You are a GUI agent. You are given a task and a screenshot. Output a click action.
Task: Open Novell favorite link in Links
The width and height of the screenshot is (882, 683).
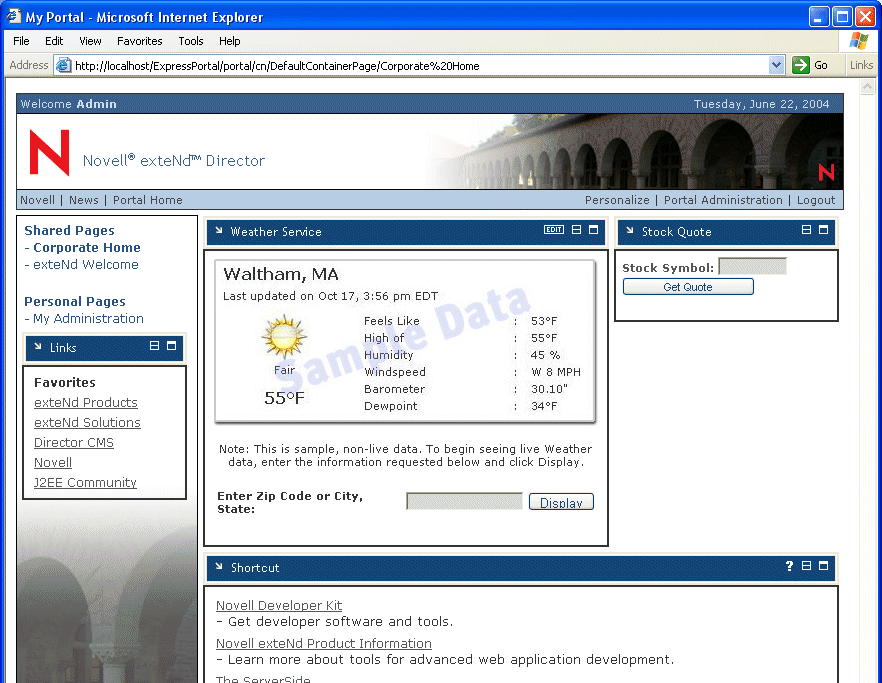pyautogui.click(x=53, y=462)
